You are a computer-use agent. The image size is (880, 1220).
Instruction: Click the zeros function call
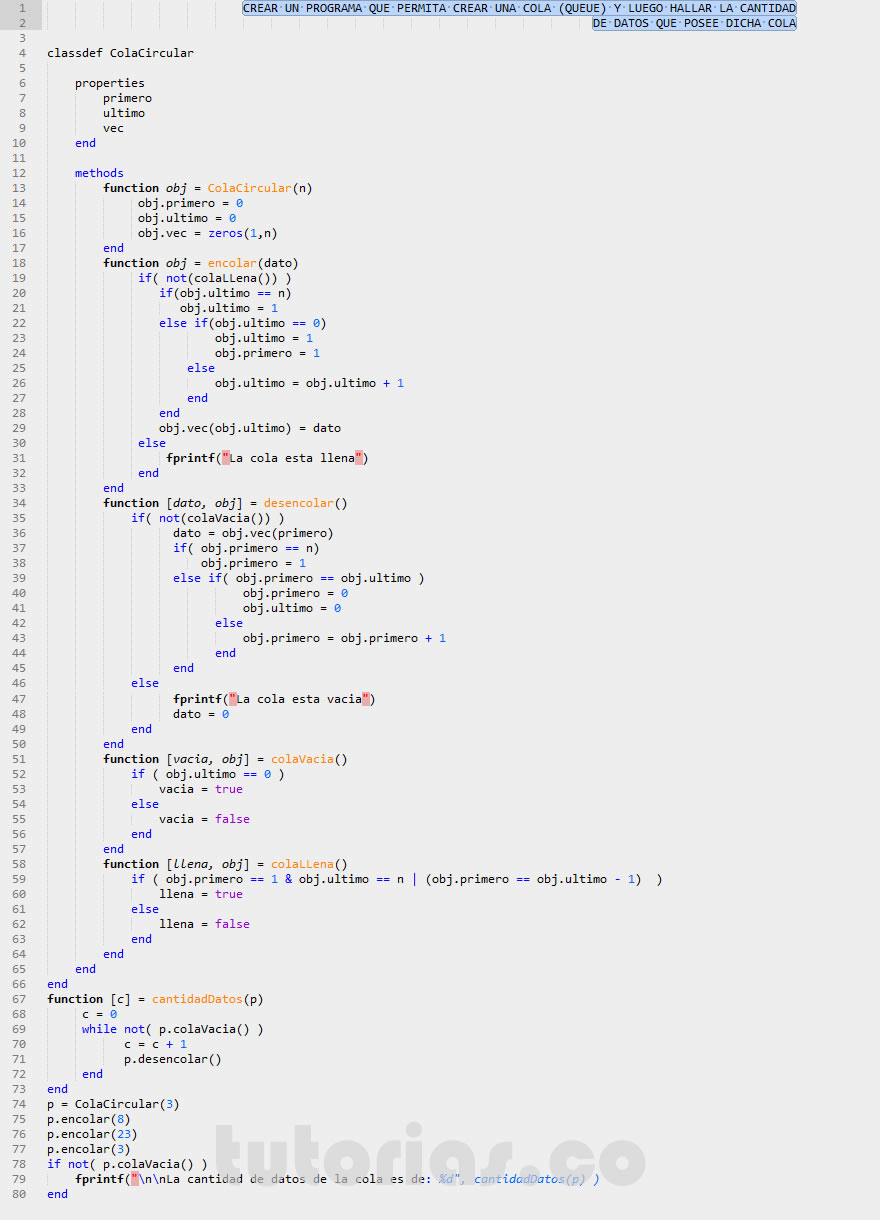tap(224, 232)
